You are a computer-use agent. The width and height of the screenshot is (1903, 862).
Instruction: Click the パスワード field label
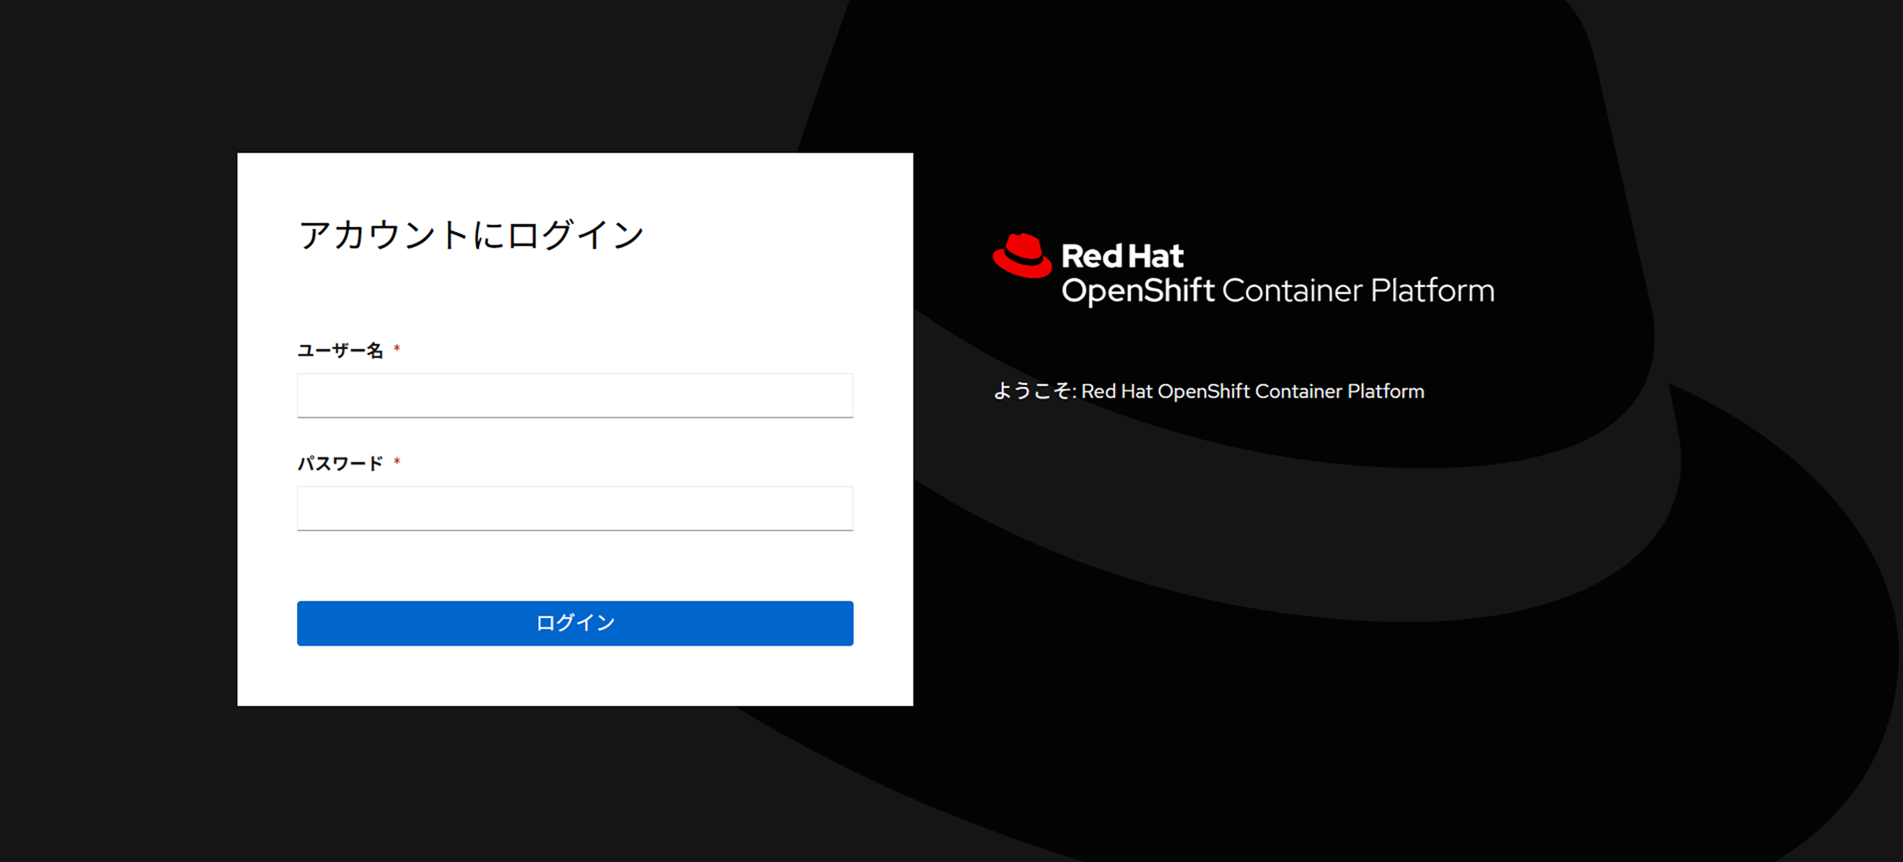[340, 464]
